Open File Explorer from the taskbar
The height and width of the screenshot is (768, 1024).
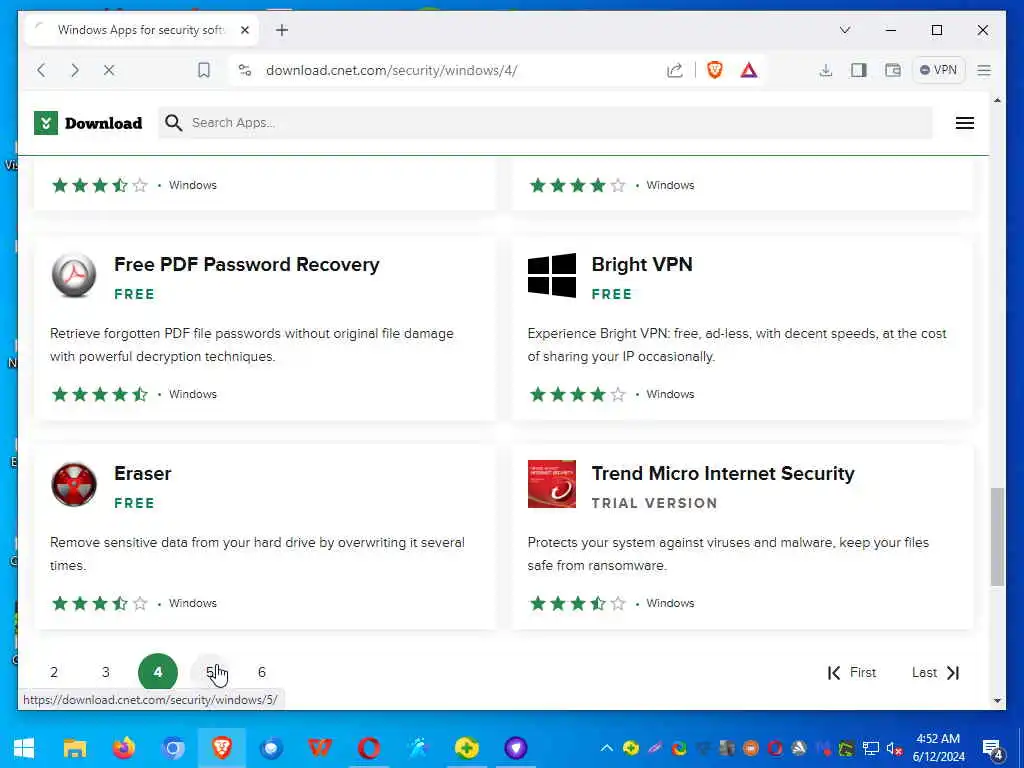click(x=74, y=748)
